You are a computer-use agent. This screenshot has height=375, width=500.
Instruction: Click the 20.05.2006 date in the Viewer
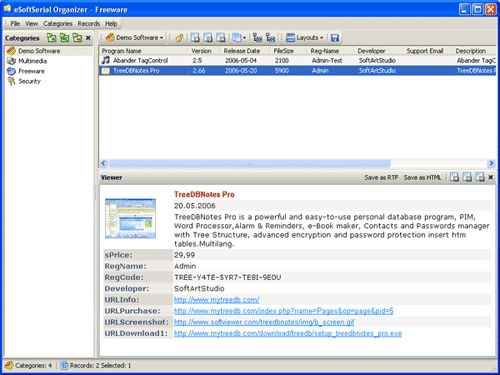pos(195,206)
